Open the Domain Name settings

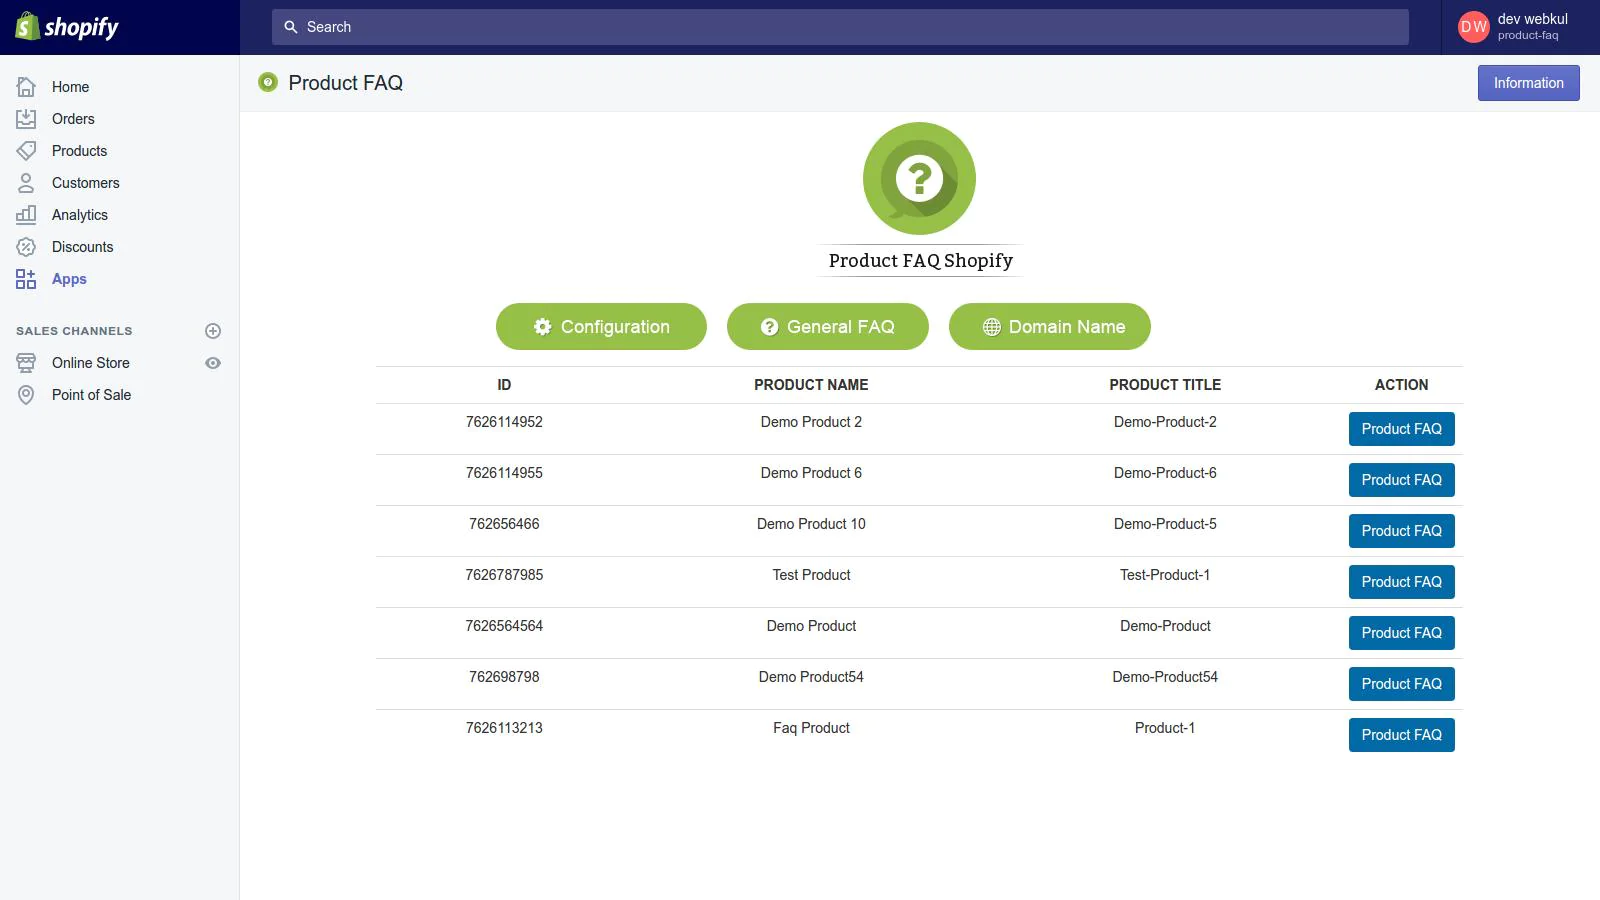(x=1050, y=327)
